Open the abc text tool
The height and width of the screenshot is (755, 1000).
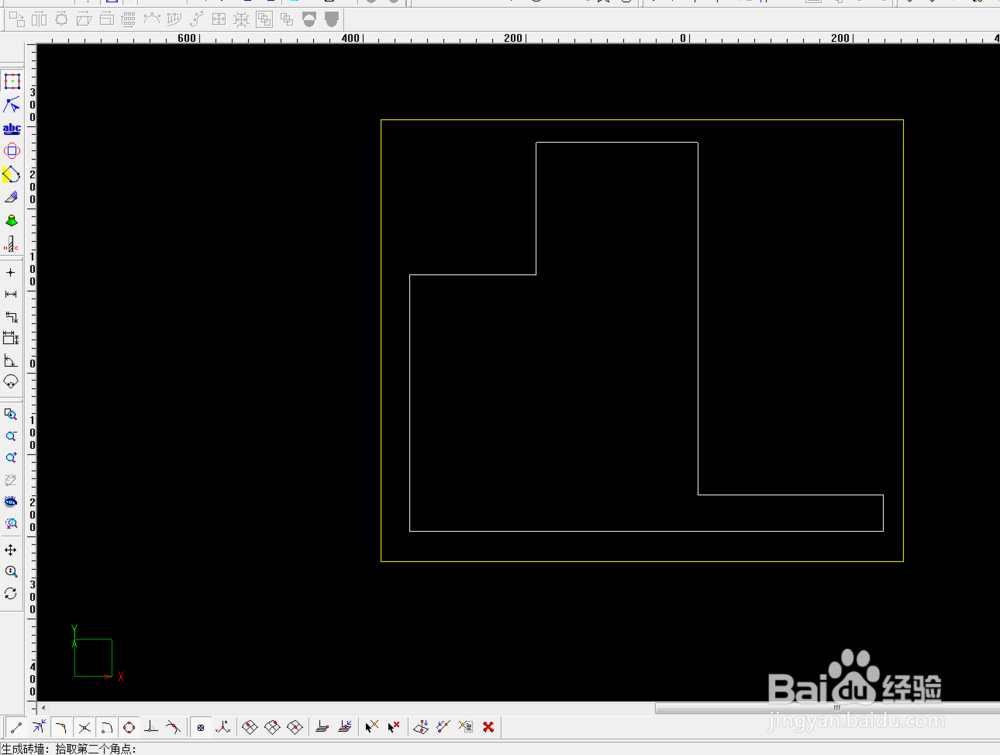(11, 128)
